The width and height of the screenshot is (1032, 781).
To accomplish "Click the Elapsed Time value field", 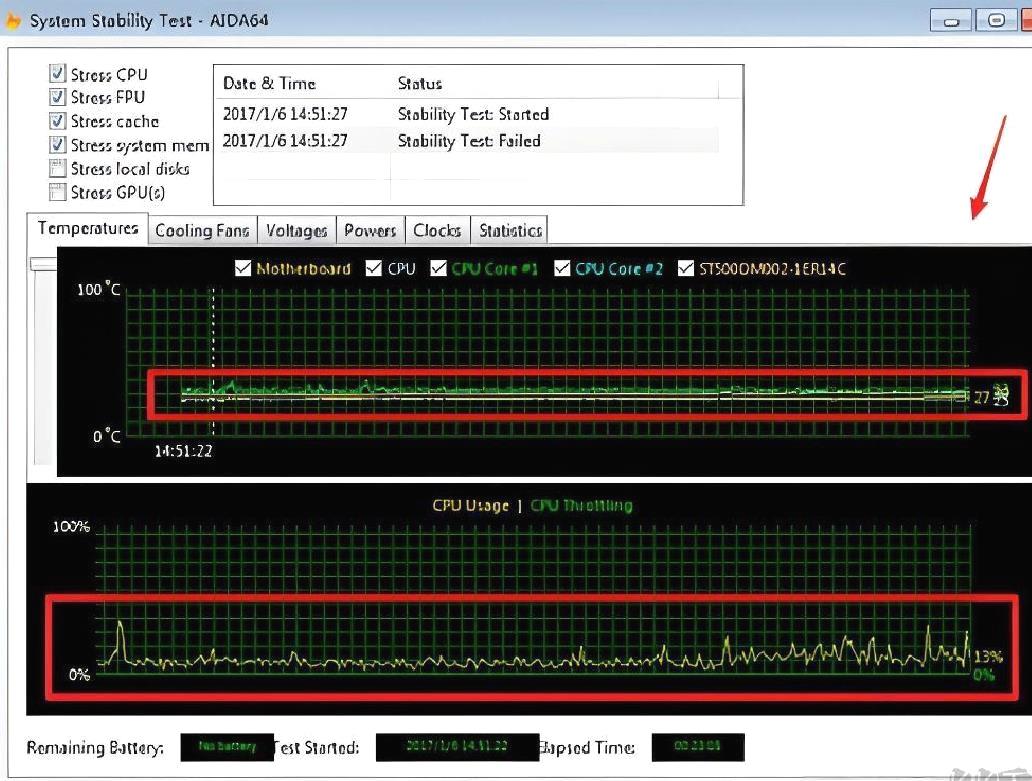I will coord(698,747).
